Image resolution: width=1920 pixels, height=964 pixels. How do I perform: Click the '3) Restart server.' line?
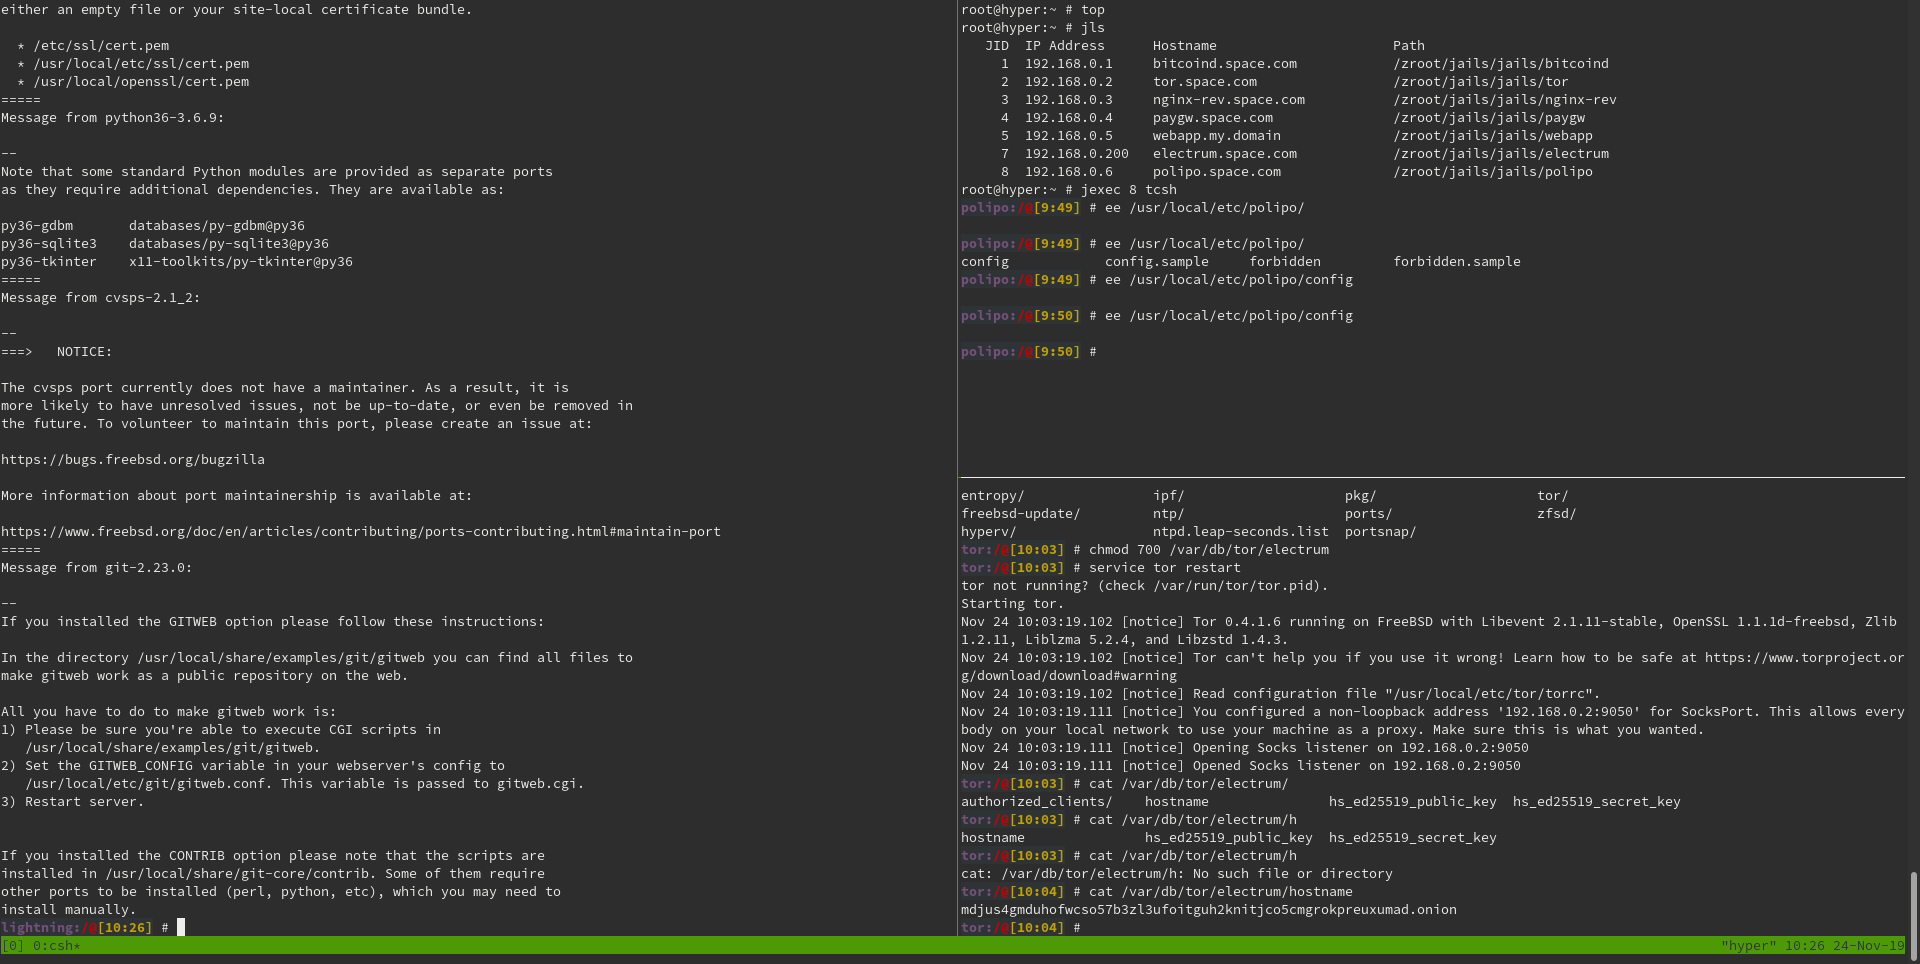[x=73, y=802]
